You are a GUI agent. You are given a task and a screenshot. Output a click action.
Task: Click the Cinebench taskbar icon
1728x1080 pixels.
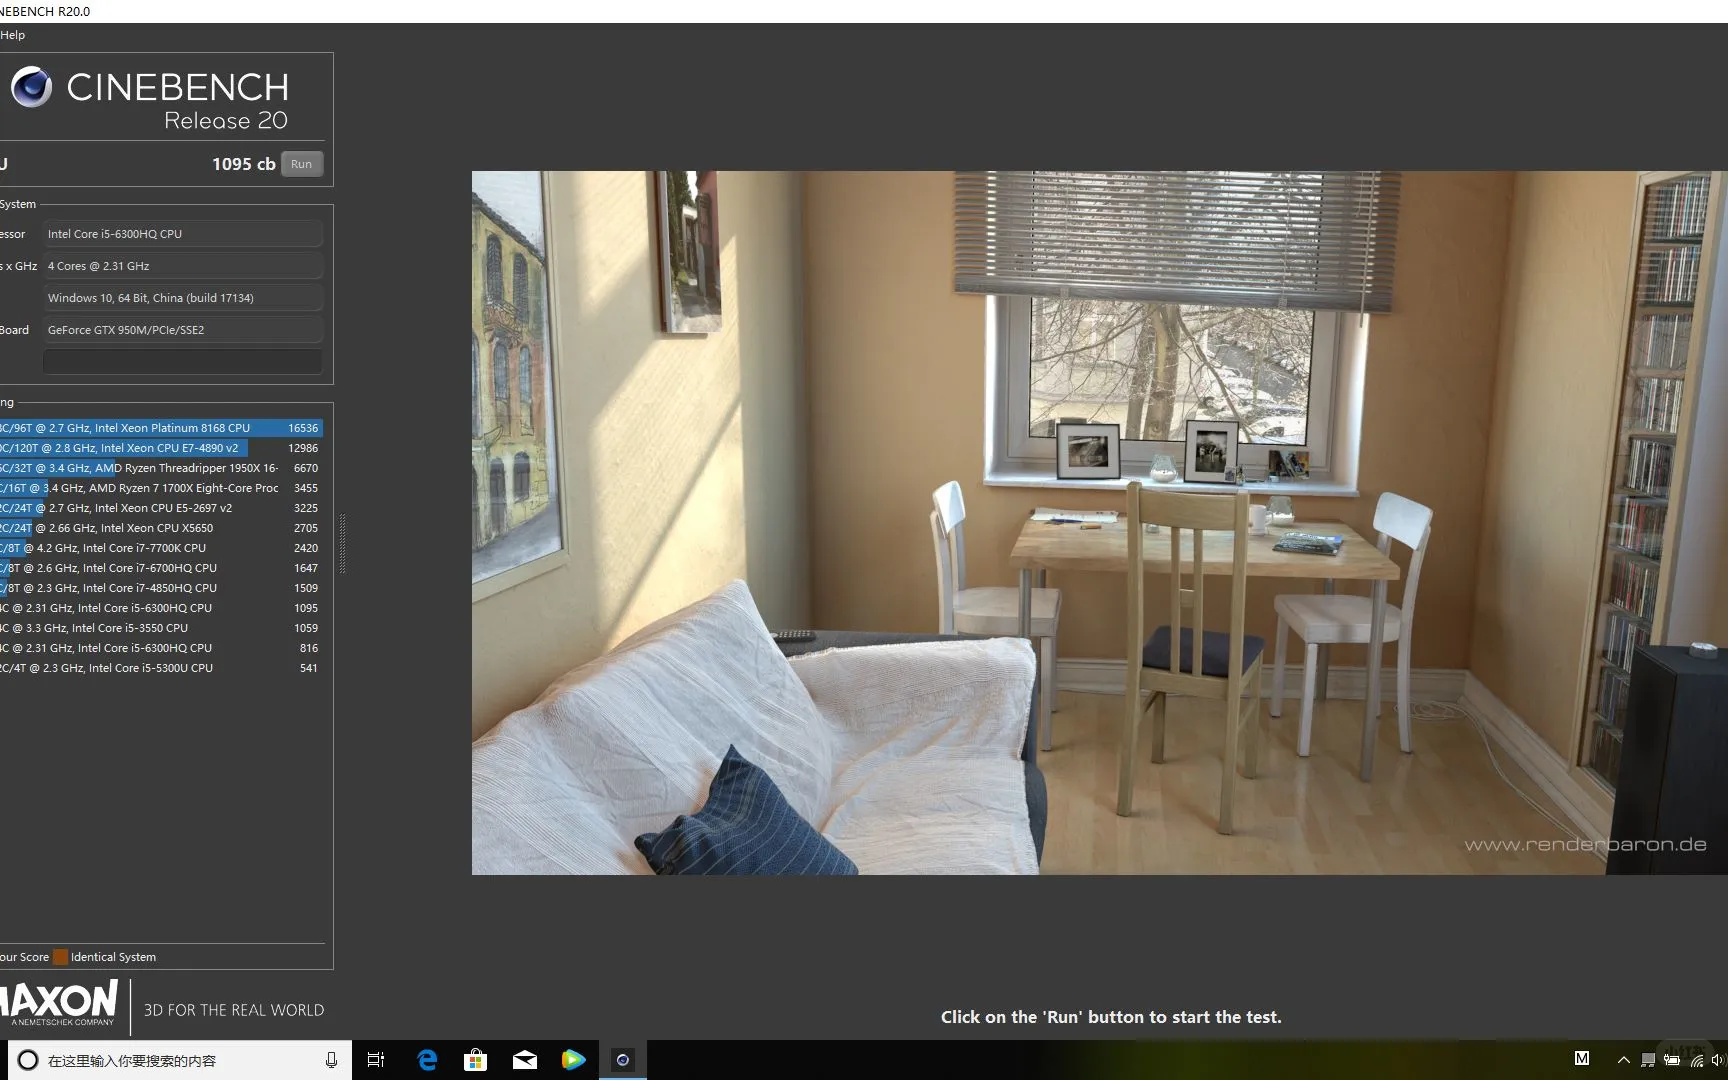622,1060
